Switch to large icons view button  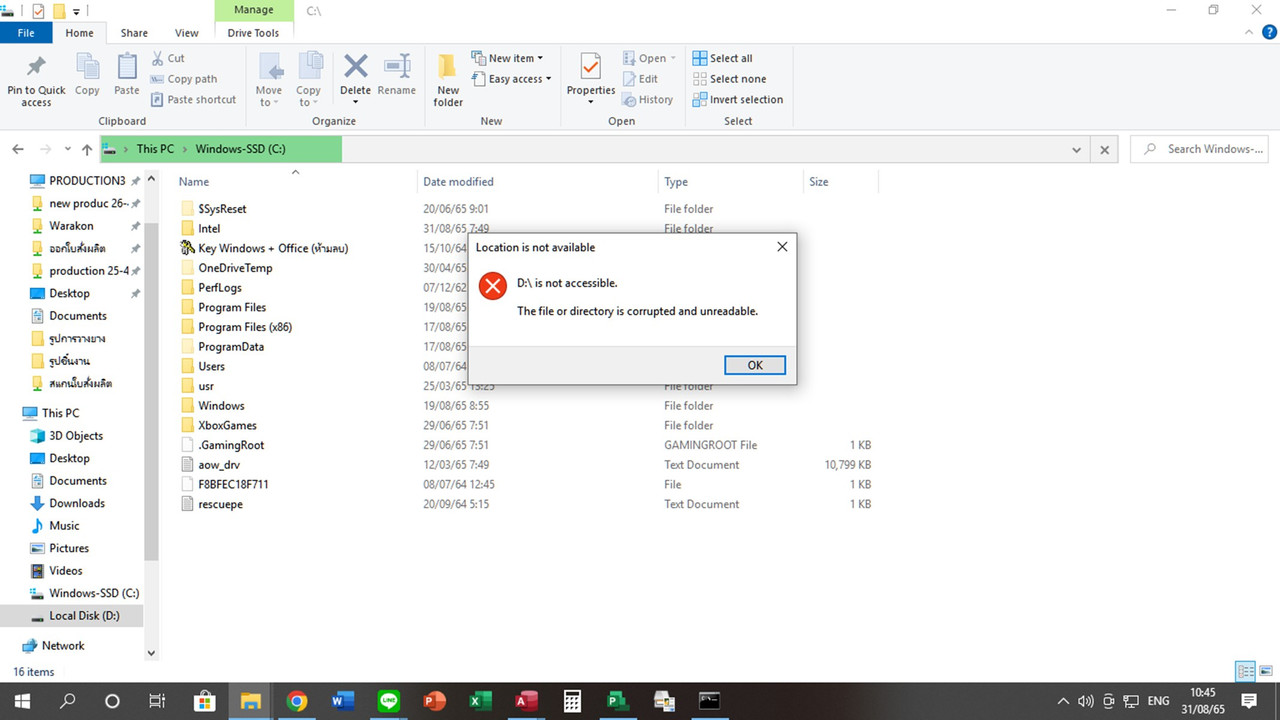(x=1266, y=671)
